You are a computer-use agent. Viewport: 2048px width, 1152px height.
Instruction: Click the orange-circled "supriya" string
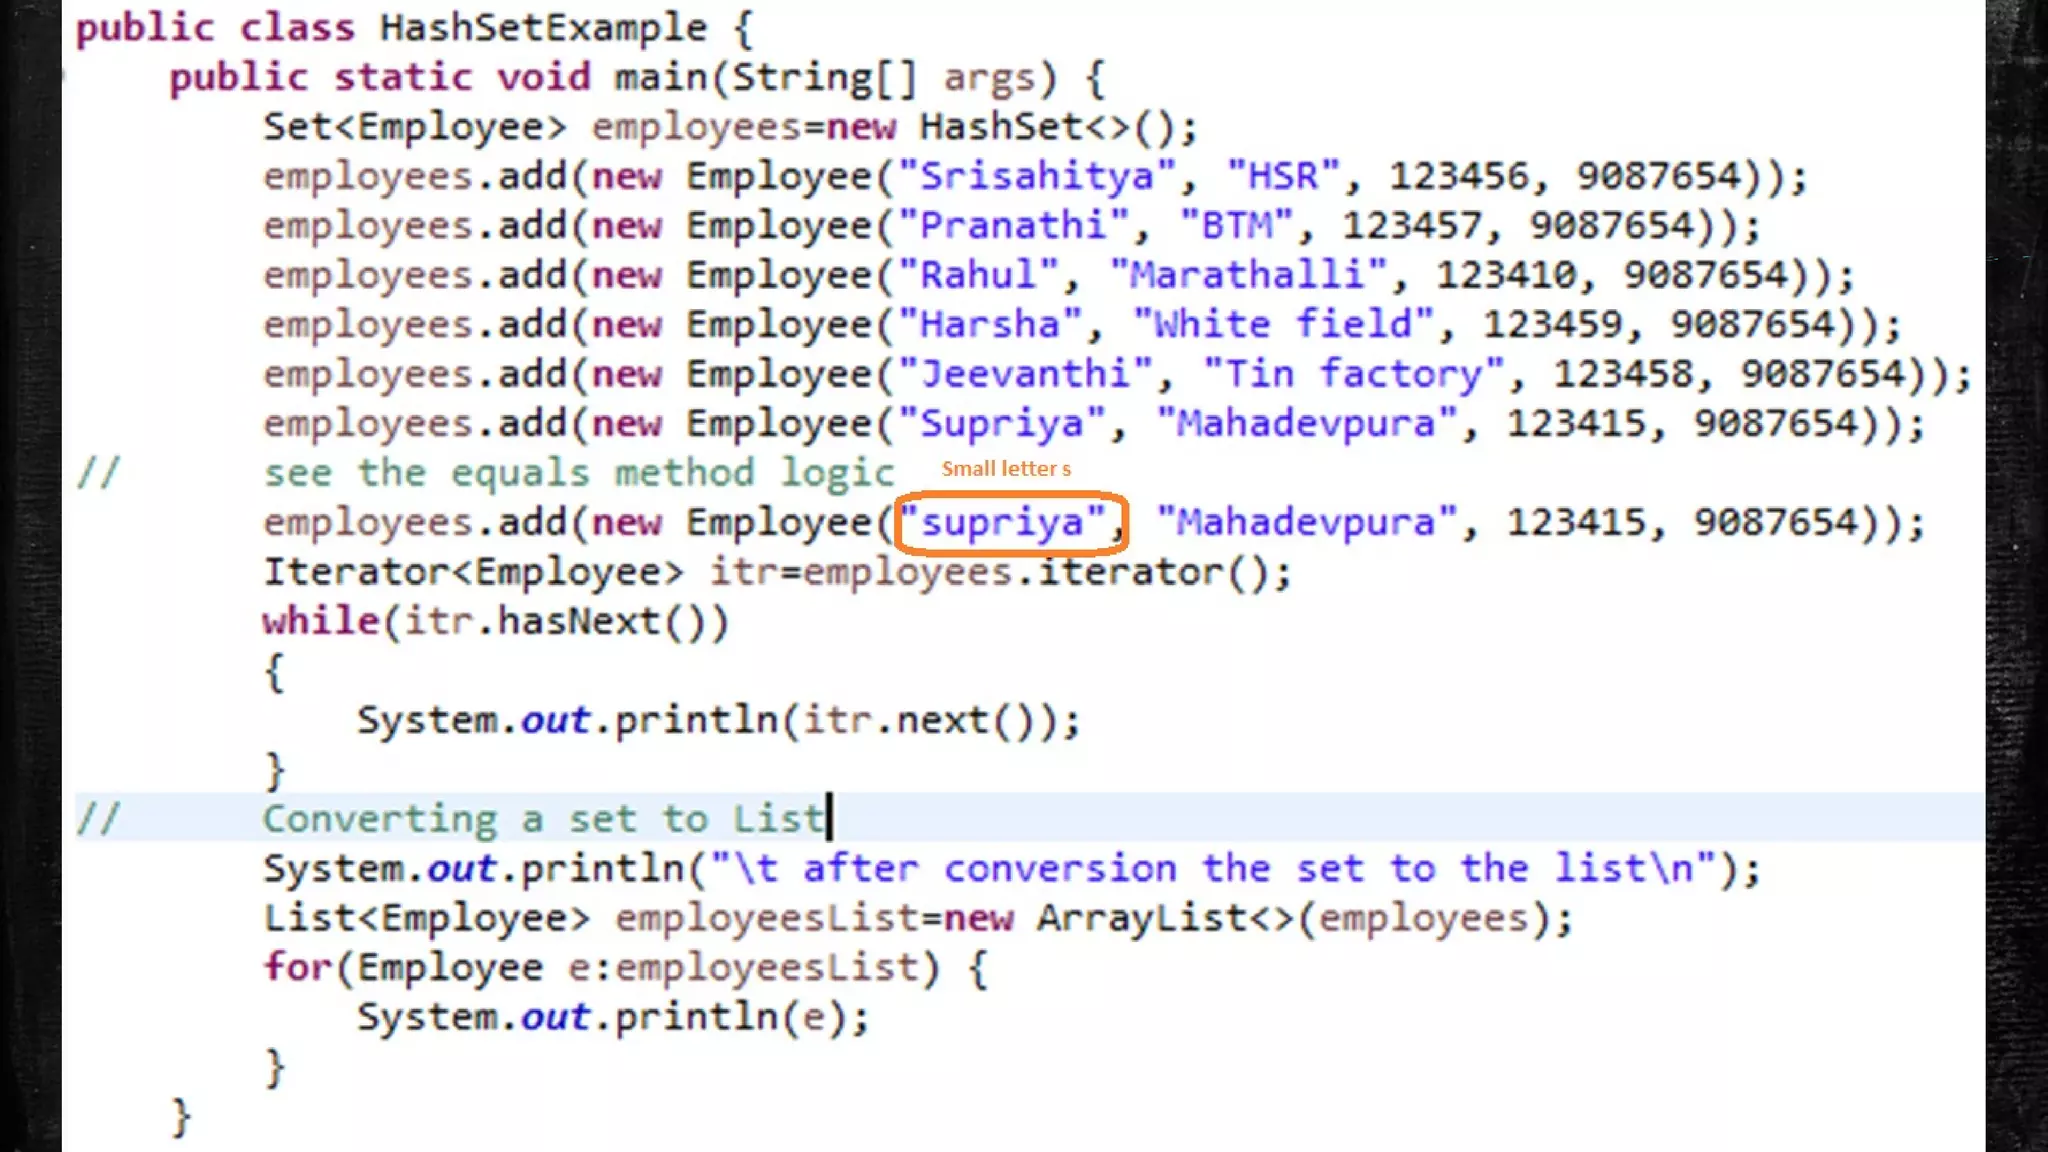[1004, 523]
